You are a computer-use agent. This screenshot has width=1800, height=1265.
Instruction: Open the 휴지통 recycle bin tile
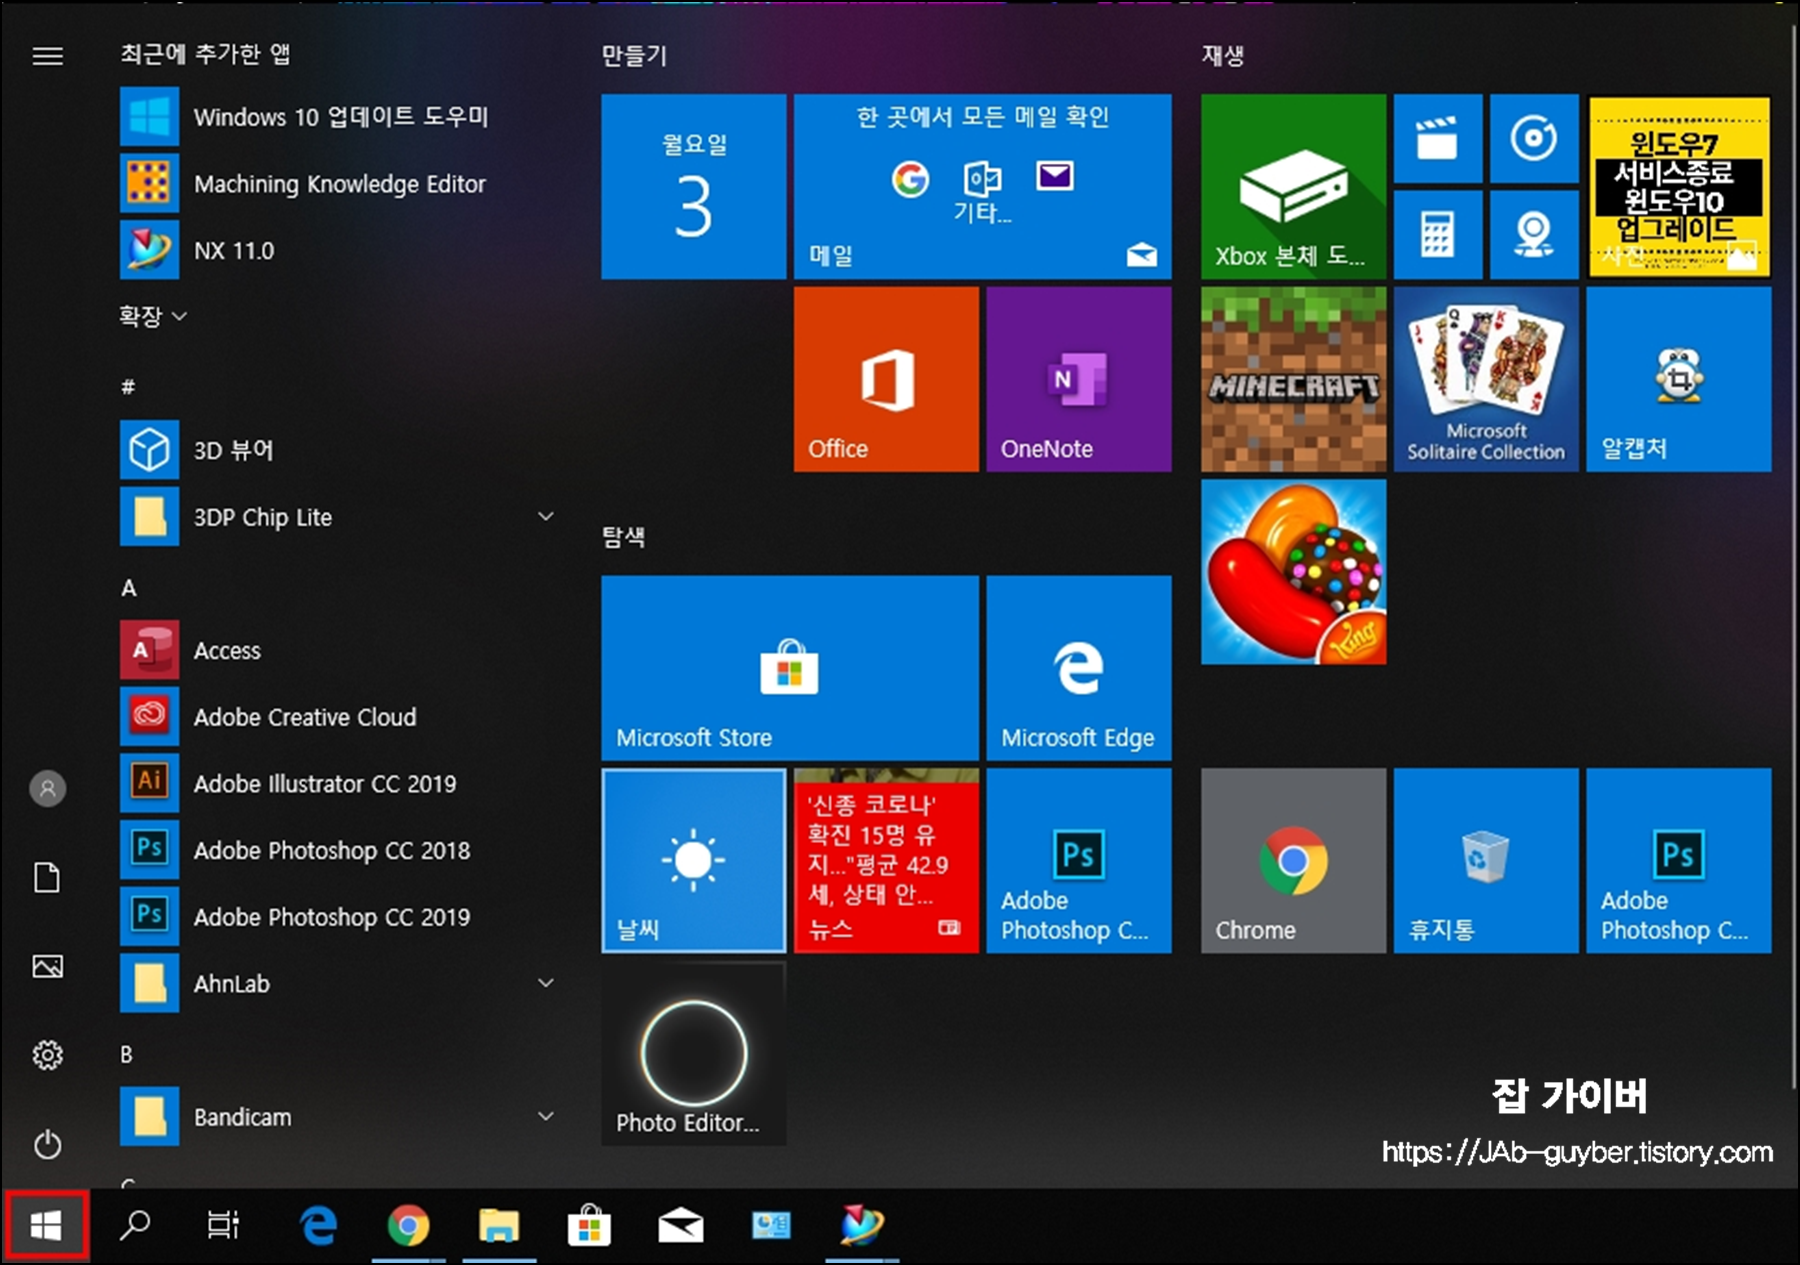coord(1486,860)
